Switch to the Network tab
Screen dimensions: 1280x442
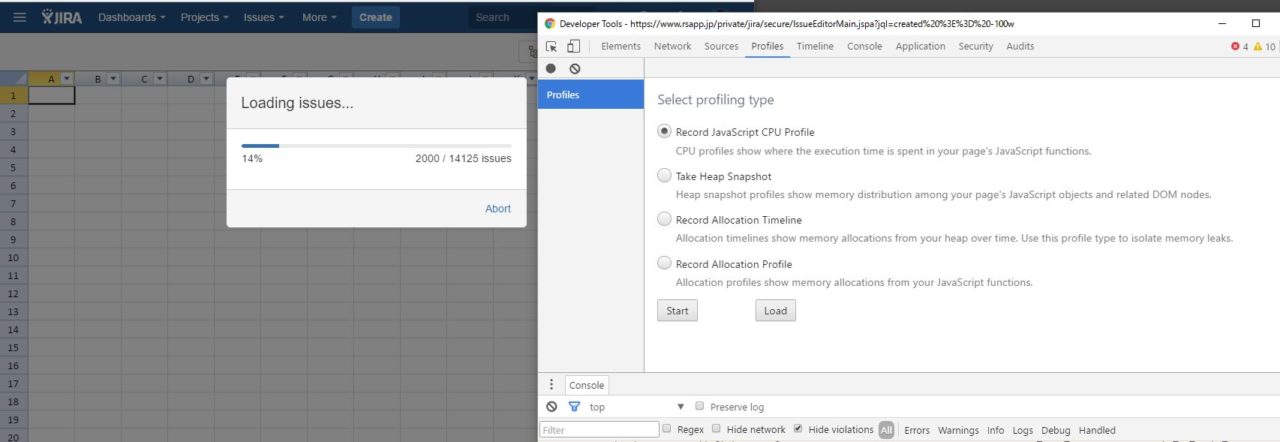[x=672, y=46]
